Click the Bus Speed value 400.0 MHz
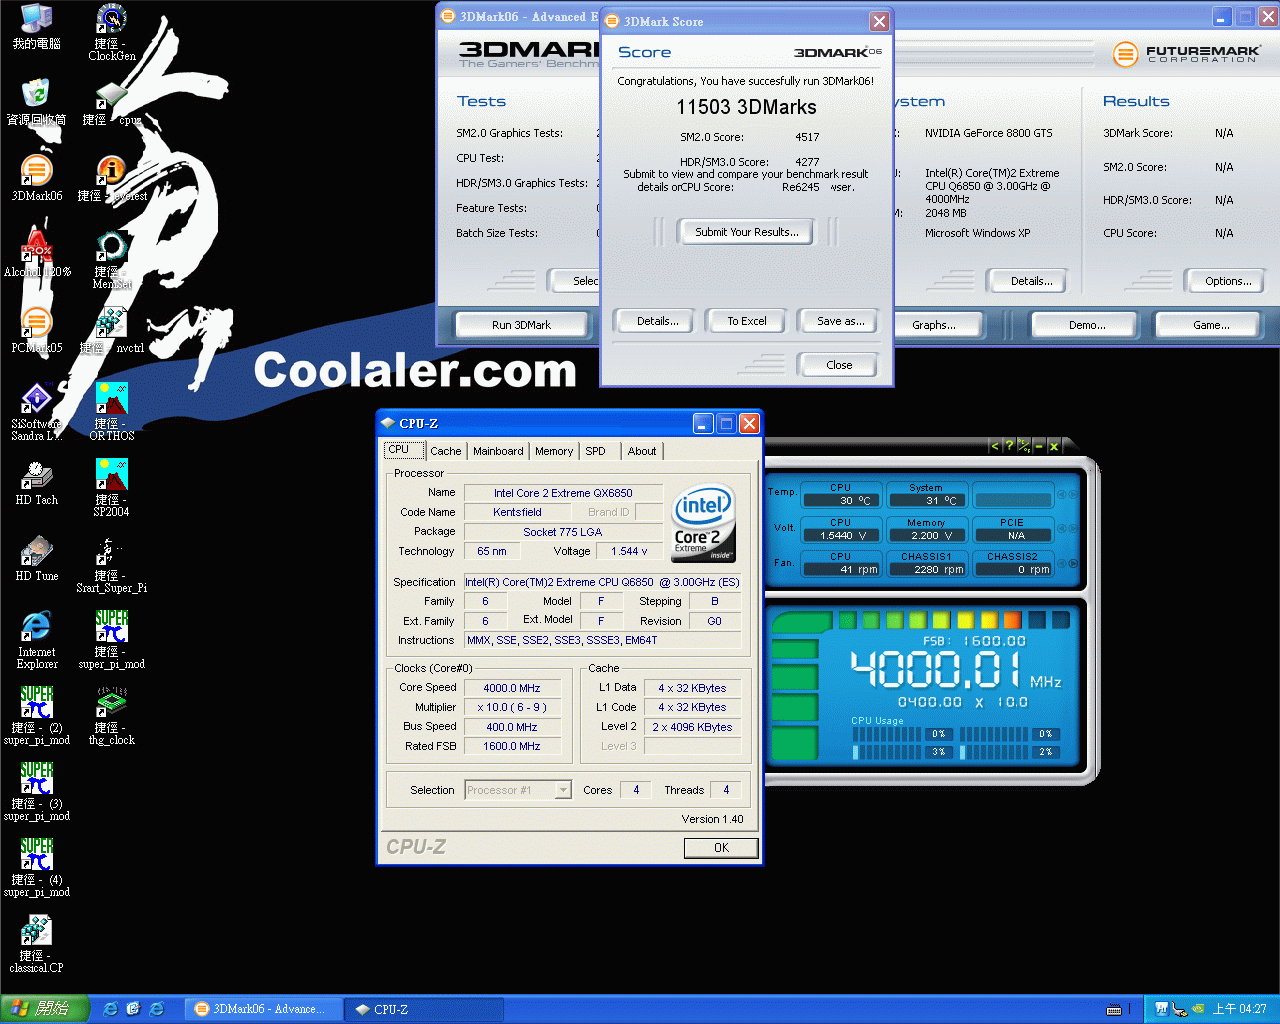Screen dimensions: 1280x1024 (x=512, y=727)
